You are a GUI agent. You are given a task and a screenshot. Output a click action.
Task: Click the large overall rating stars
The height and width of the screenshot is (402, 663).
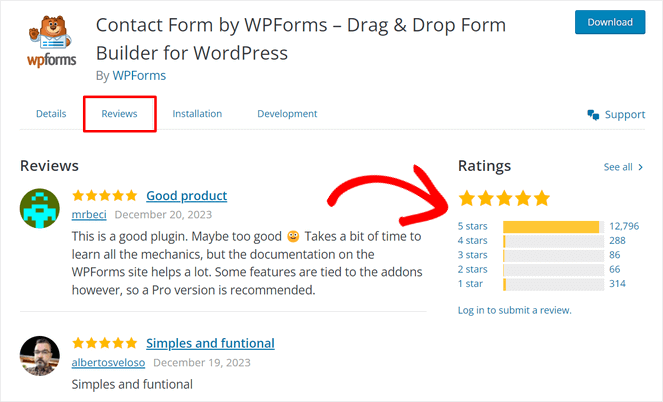pos(504,198)
